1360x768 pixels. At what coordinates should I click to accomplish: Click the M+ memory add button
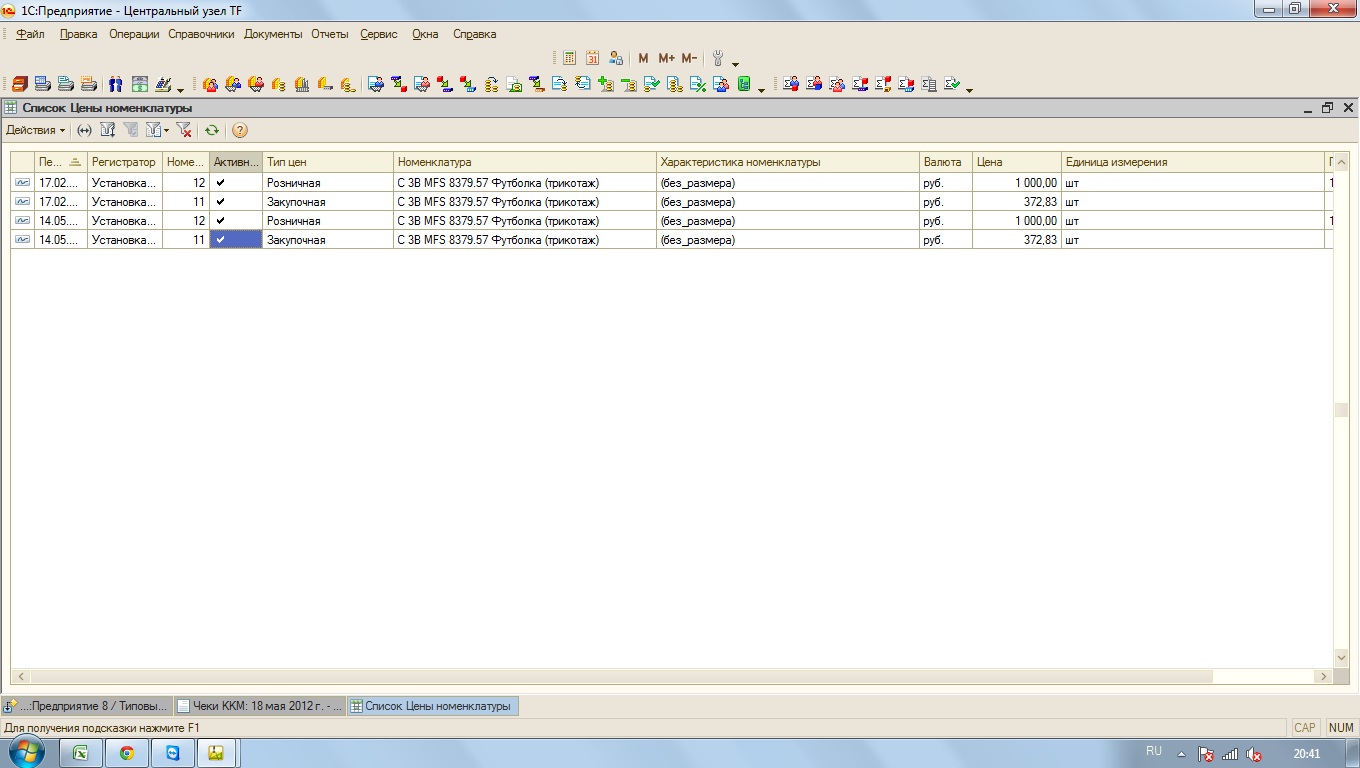[666, 59]
